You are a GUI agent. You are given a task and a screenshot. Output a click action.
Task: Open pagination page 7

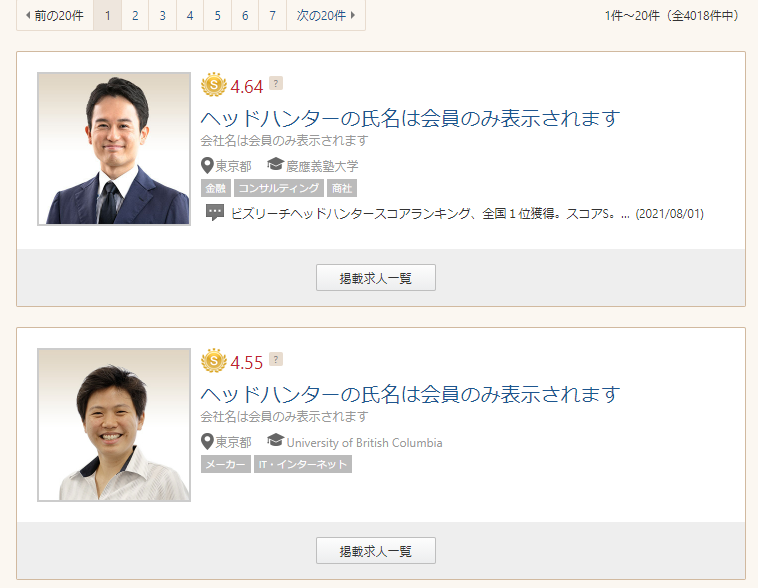tap(273, 15)
